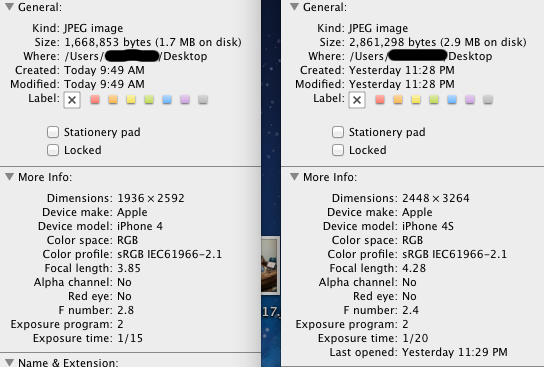This screenshot has width=544, height=367.
Task: Apply gray label in iPhone 4 window
Action: (x=203, y=100)
